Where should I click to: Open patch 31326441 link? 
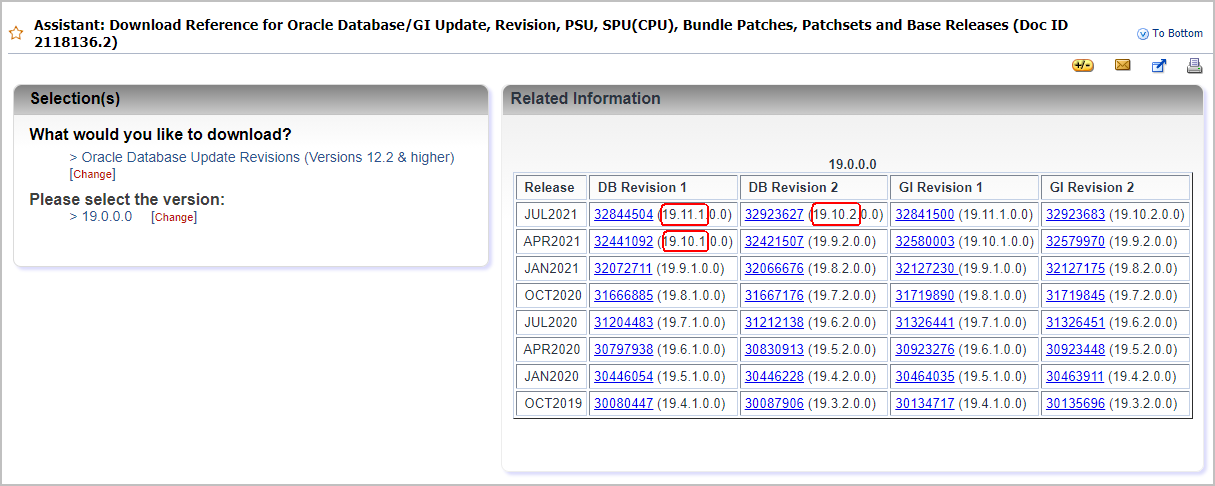pos(925,322)
